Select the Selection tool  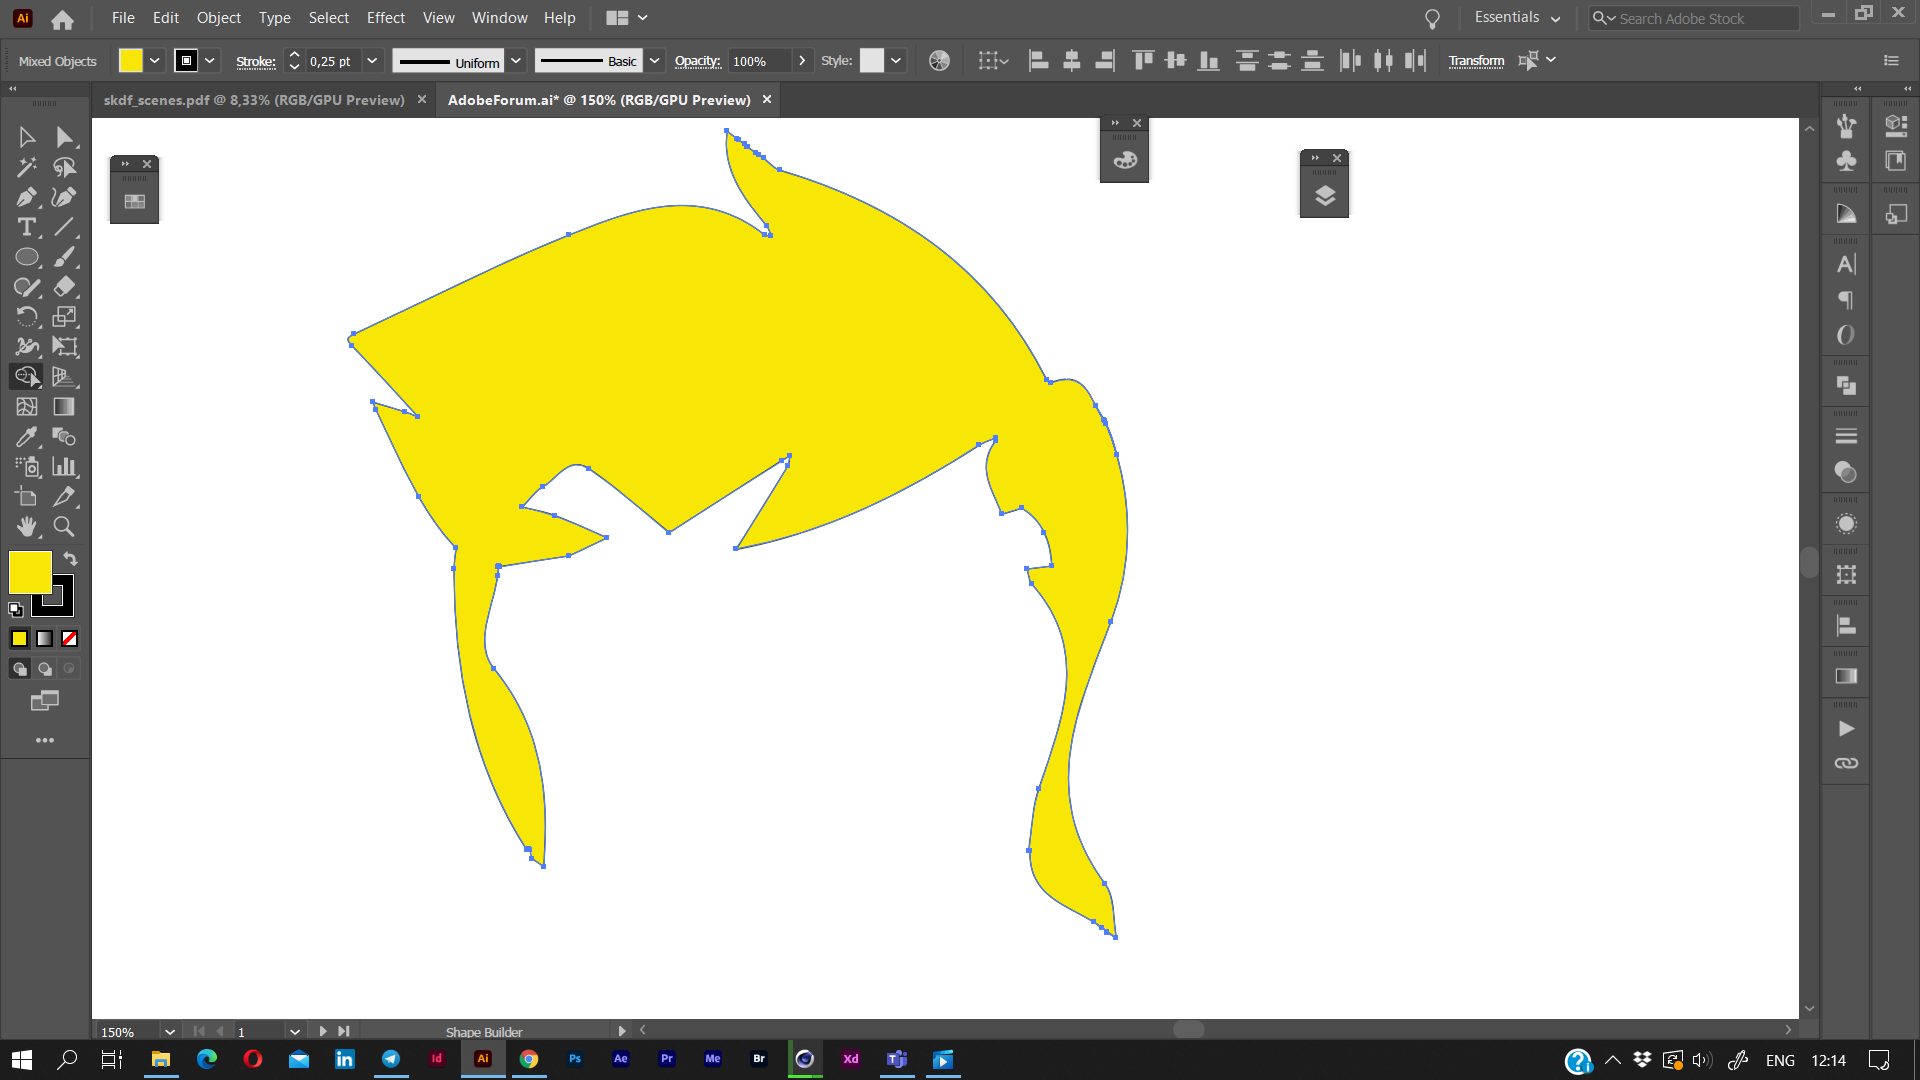click(x=27, y=137)
